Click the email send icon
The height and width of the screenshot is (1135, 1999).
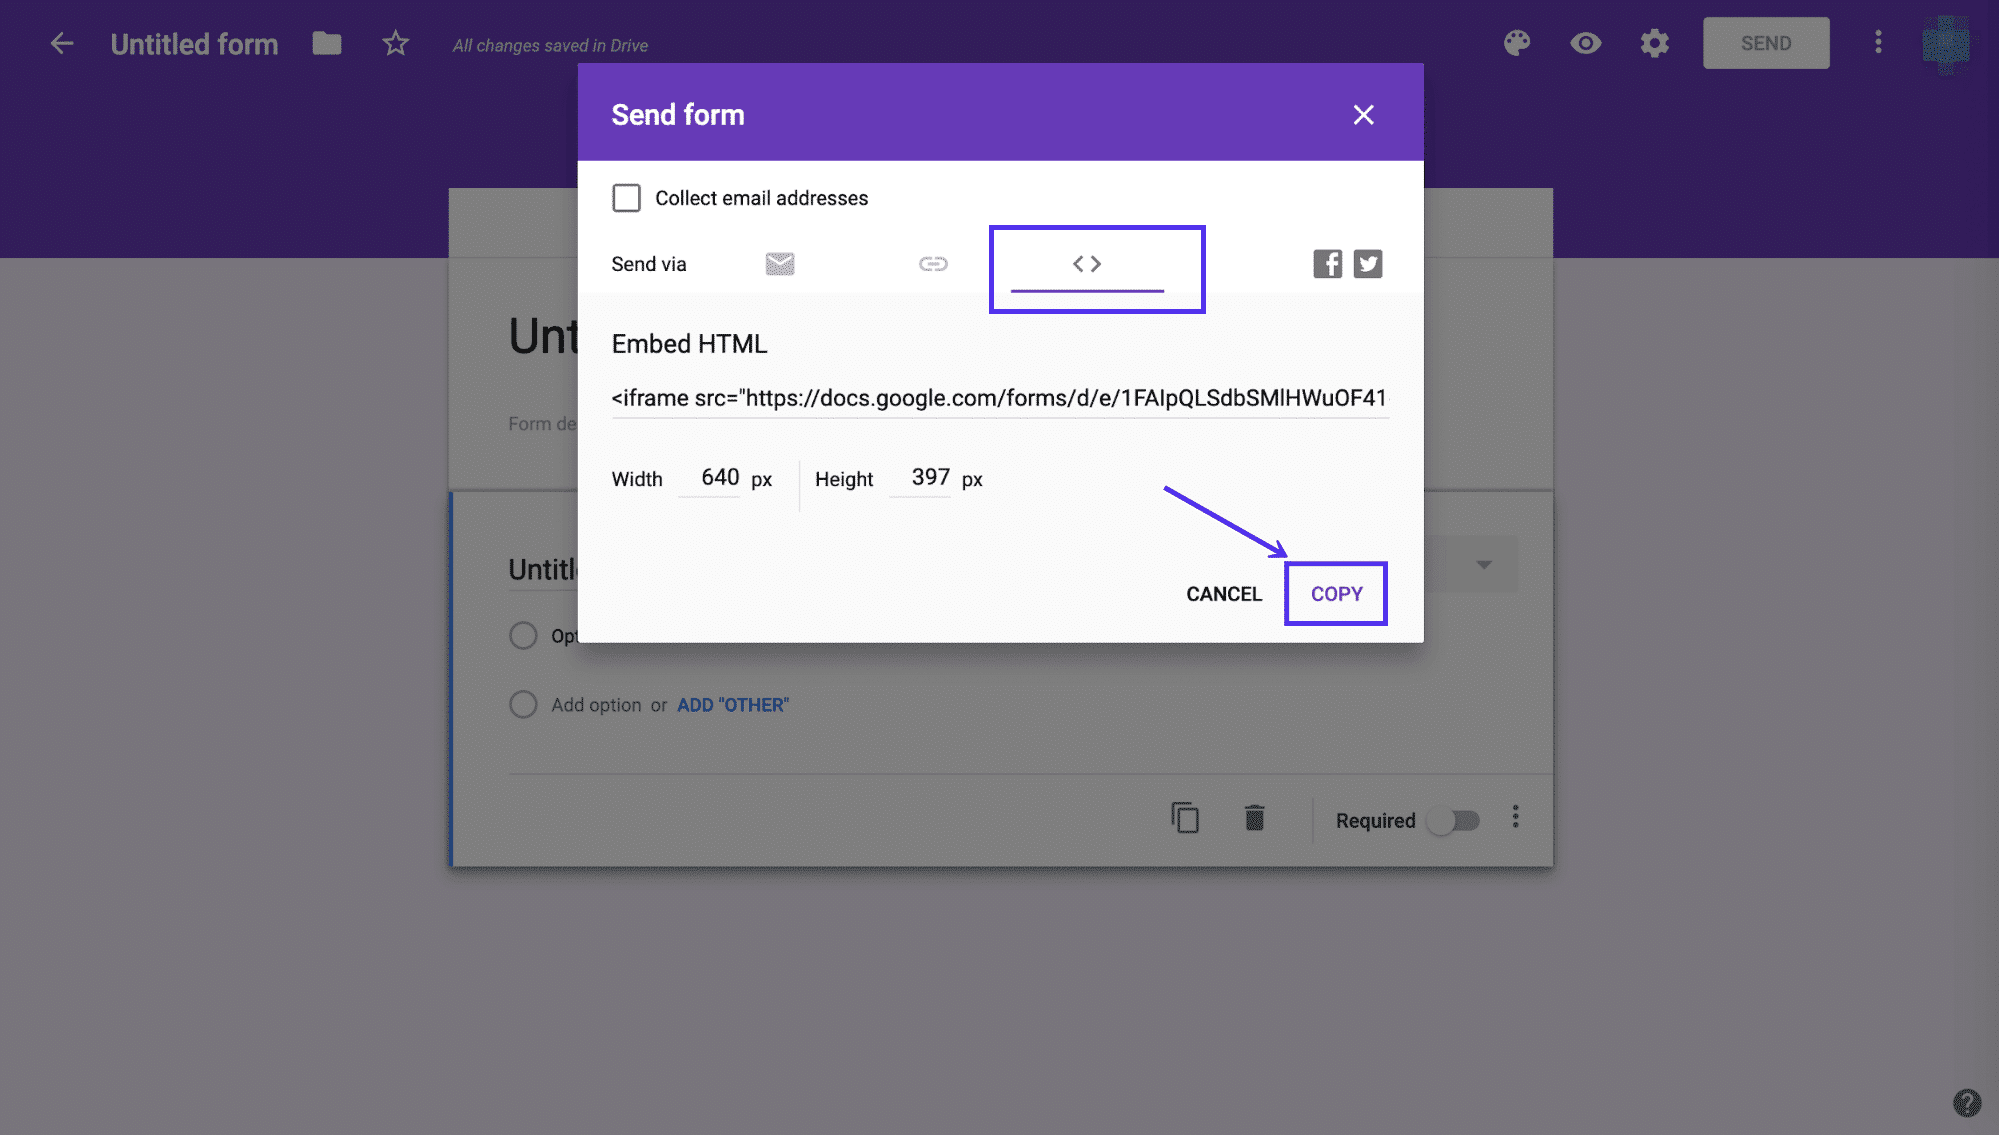pos(780,262)
